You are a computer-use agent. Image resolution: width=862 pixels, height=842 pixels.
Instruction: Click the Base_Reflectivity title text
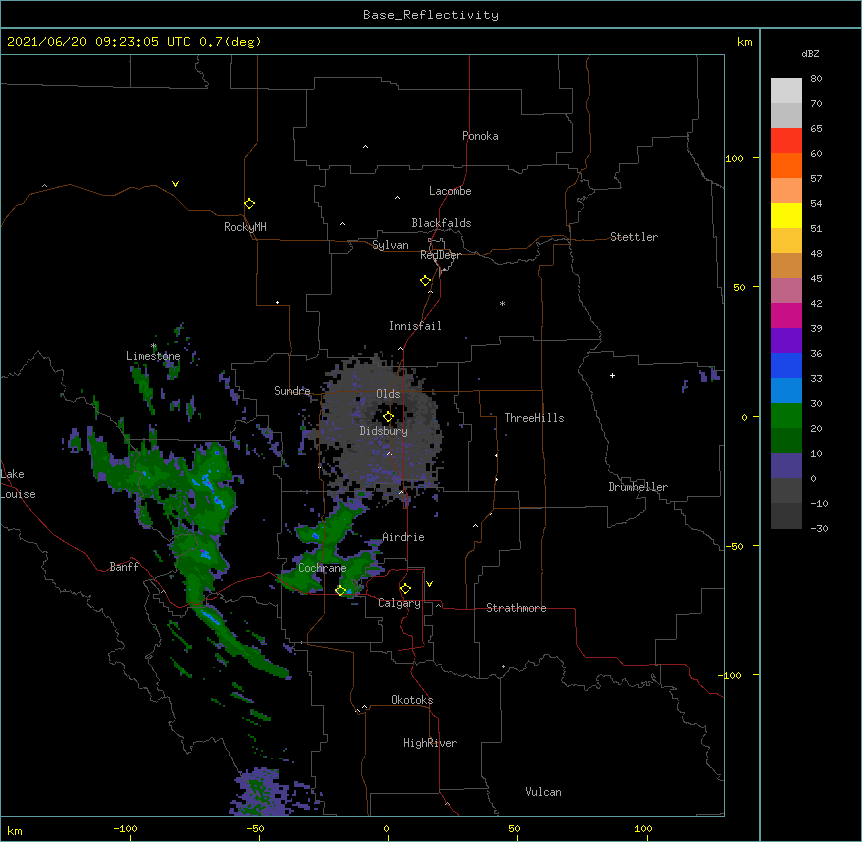pos(431,15)
